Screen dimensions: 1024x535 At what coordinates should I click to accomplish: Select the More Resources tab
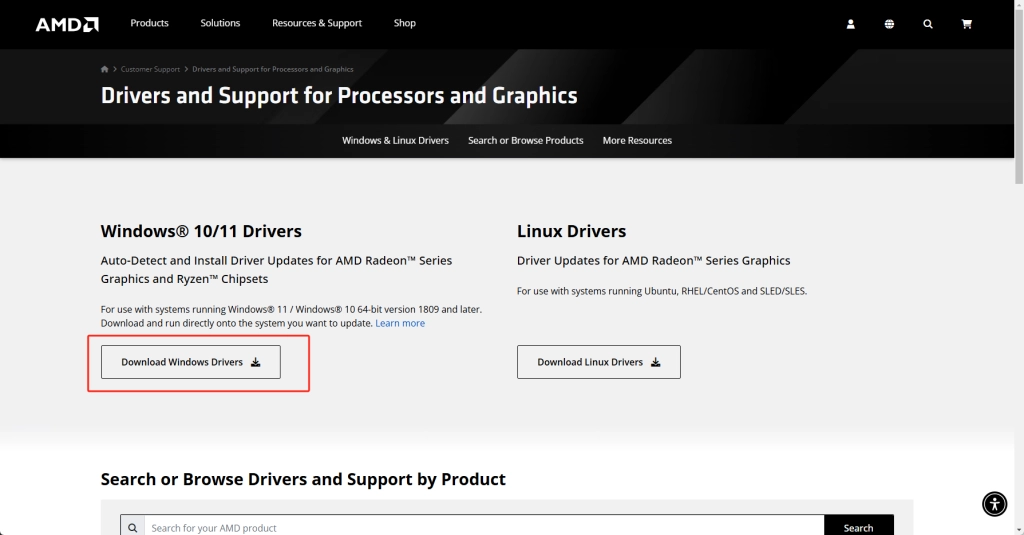pyautogui.click(x=637, y=140)
